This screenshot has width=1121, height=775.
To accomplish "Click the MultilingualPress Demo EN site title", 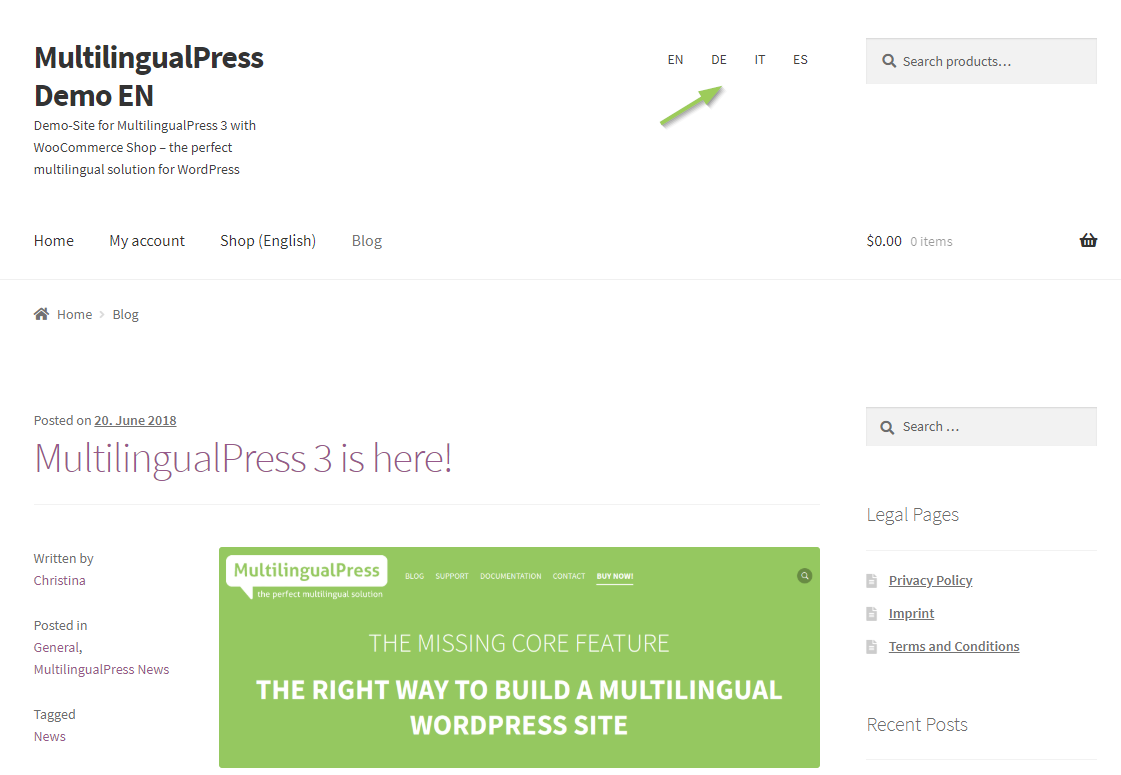I will (149, 76).
